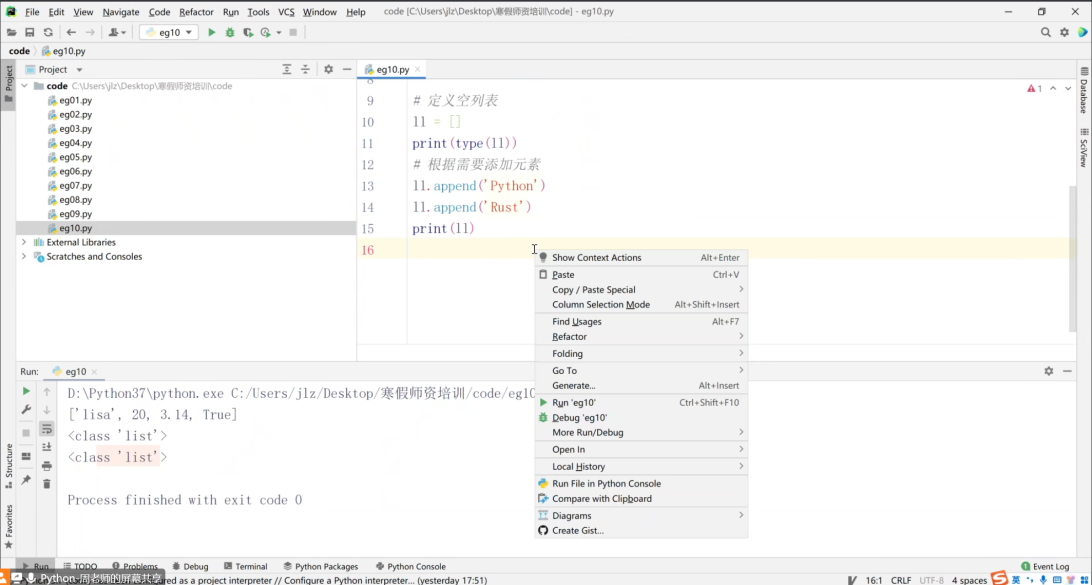Click Run with Coverage icon in toolbar
The image size is (1092, 585).
[x=248, y=32]
